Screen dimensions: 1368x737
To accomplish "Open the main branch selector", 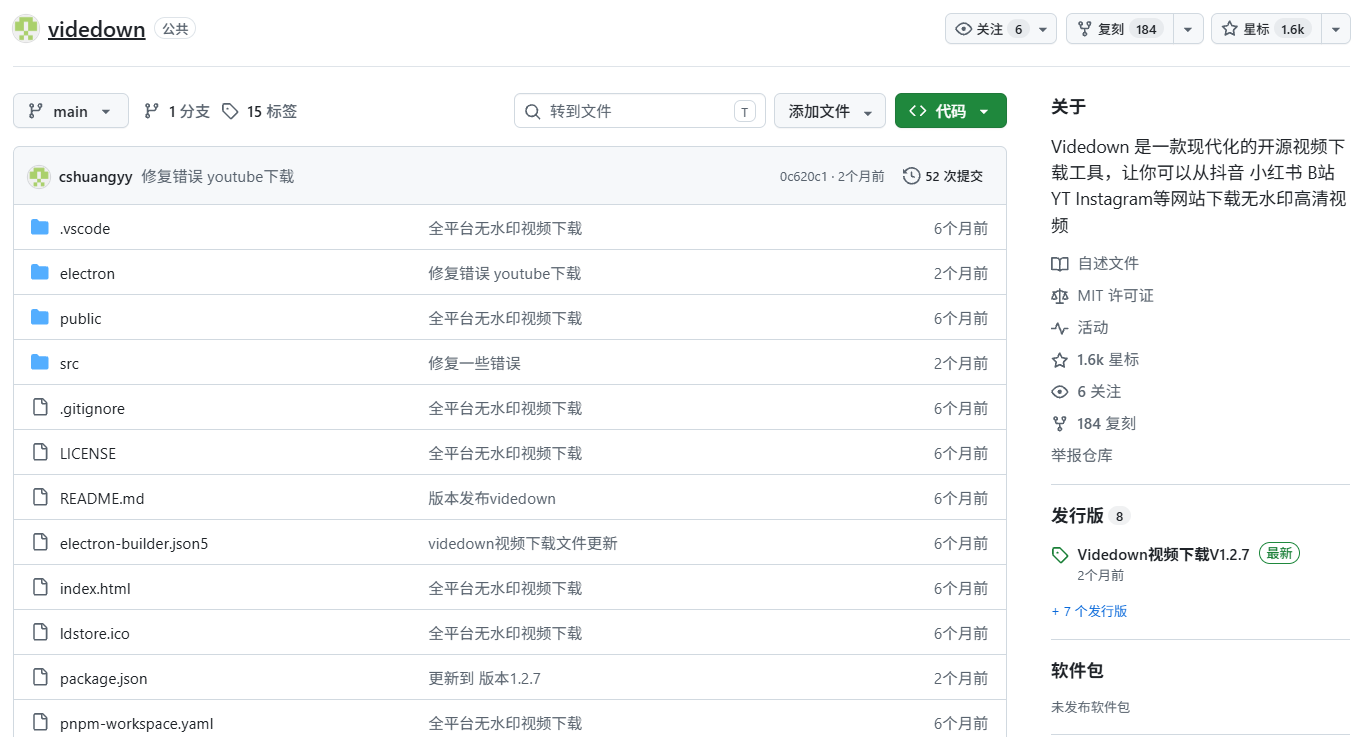I will (x=71, y=111).
